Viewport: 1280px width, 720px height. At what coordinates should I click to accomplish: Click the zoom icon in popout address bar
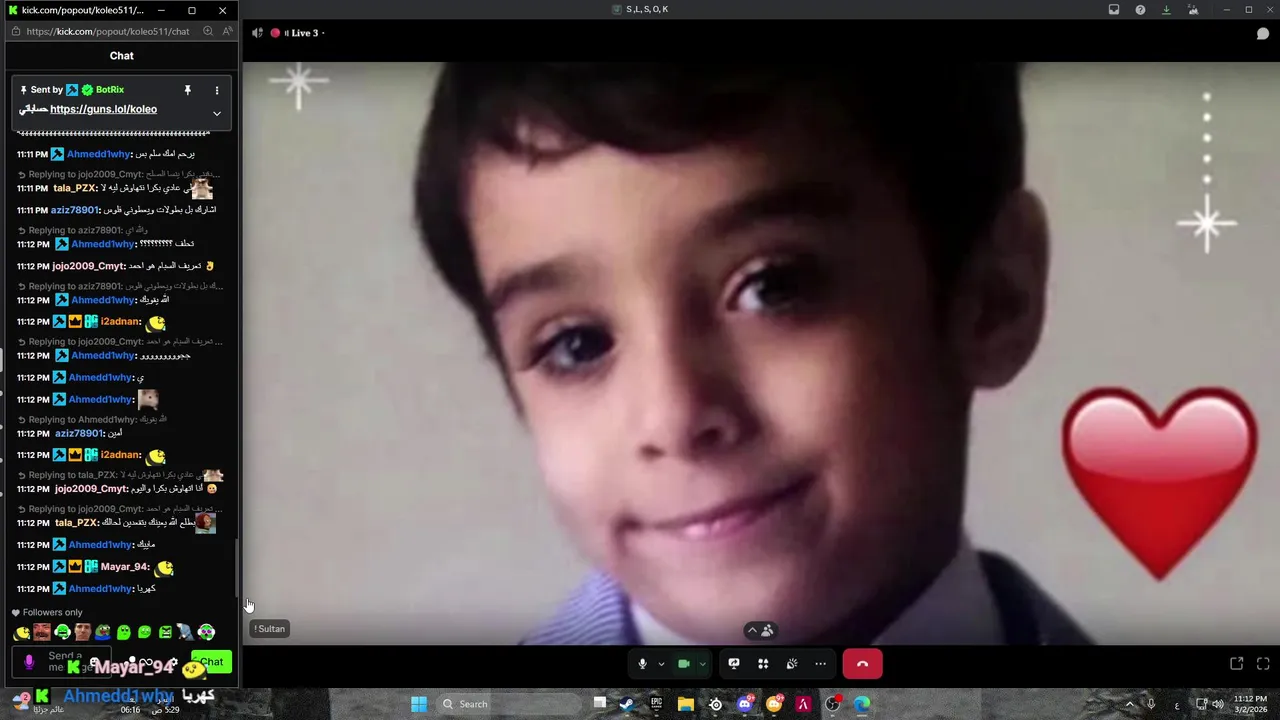coord(208,31)
